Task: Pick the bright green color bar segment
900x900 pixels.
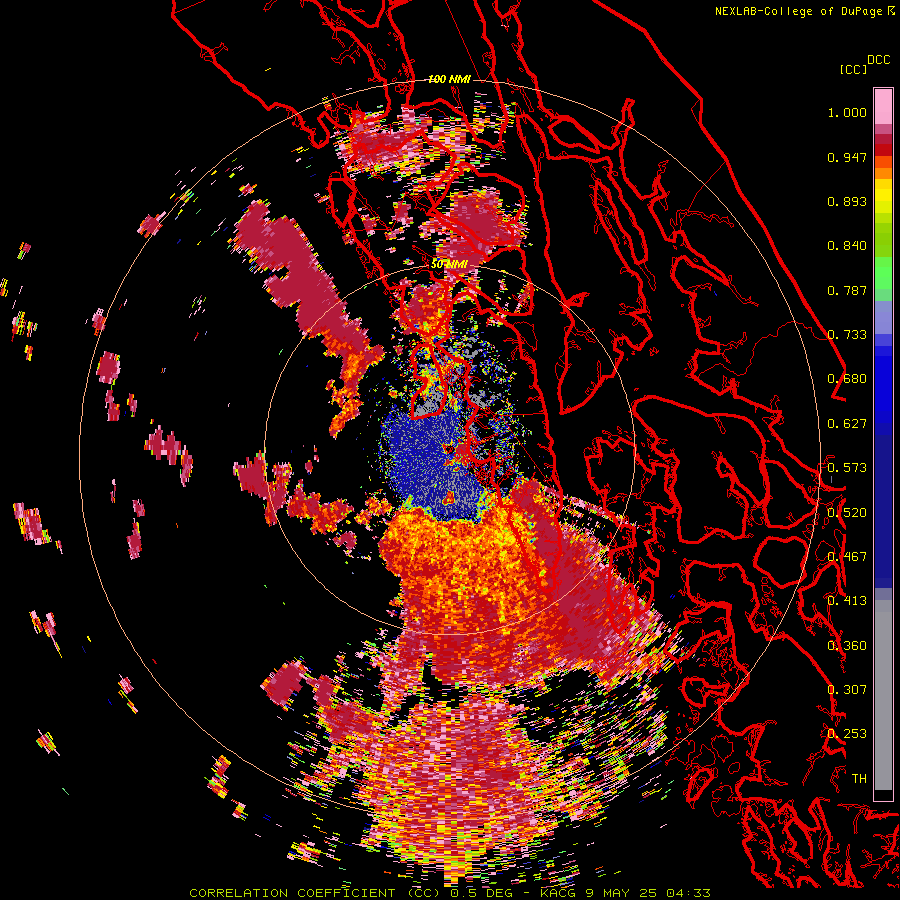Action: click(x=883, y=273)
